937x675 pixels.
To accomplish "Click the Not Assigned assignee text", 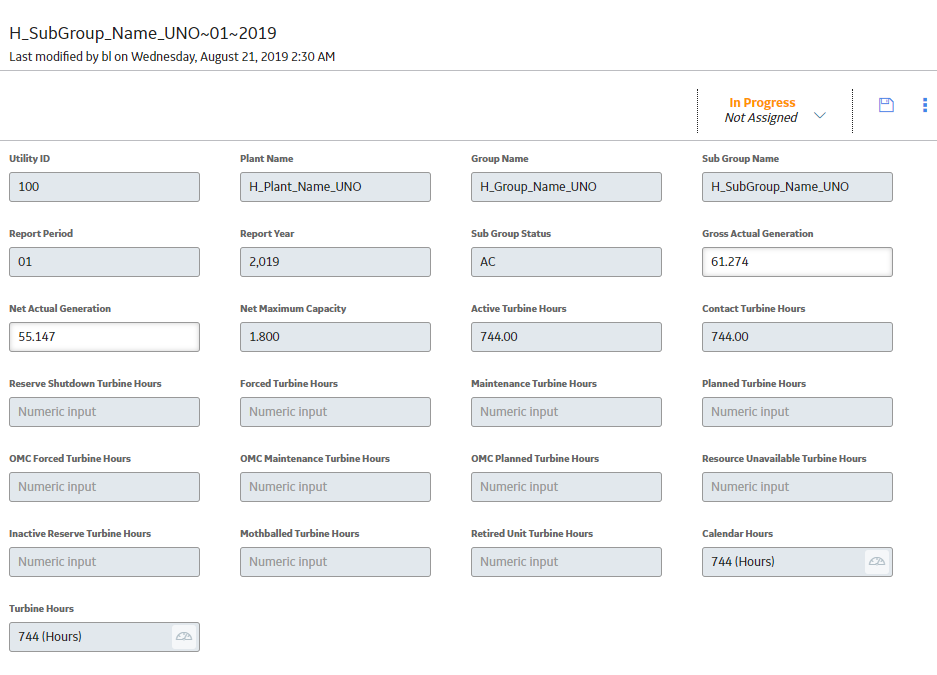I will [x=761, y=118].
